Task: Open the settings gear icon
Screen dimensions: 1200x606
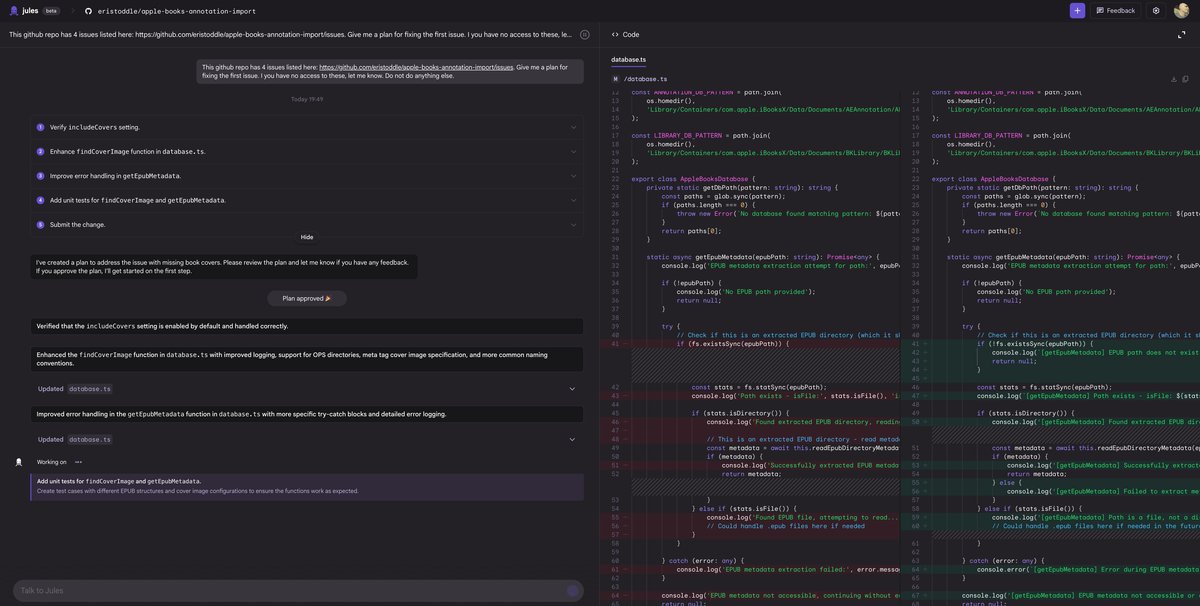Action: [1156, 10]
